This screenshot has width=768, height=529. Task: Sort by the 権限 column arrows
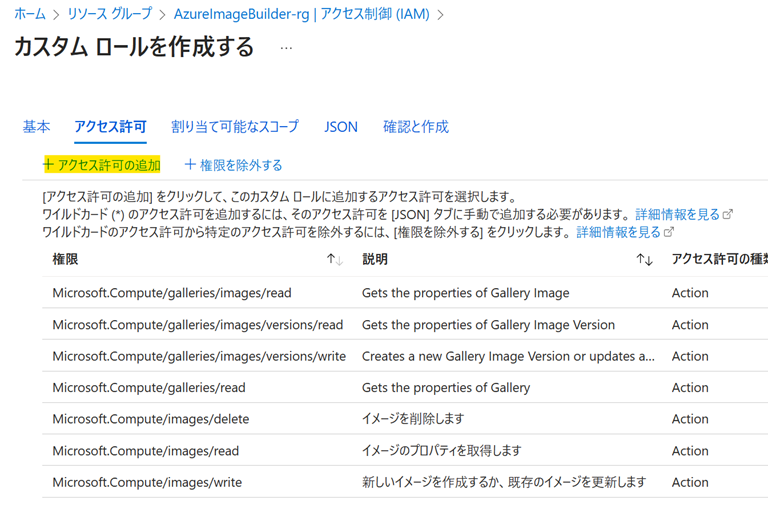[x=335, y=260]
